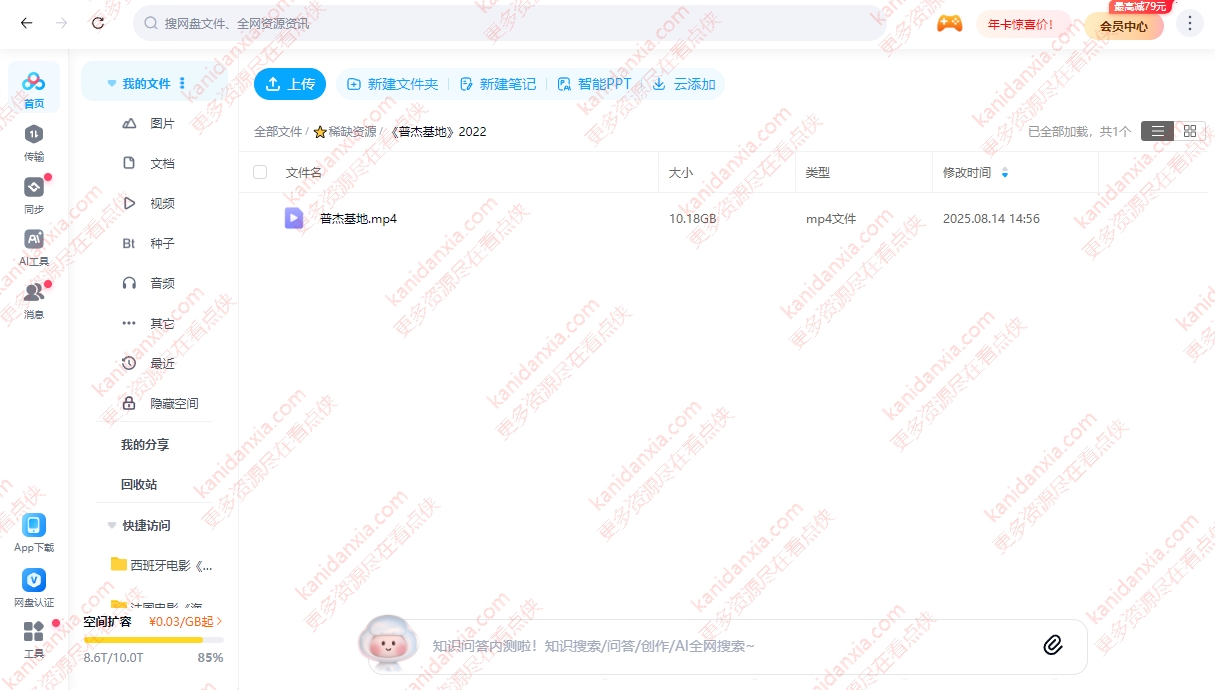Viewport: 1215px width, 690px height.
Task: Collapse the 快捷访问 section
Action: pyautogui.click(x=111, y=525)
